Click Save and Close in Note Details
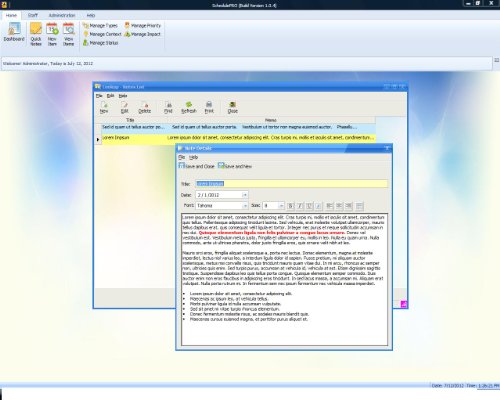 [197, 166]
